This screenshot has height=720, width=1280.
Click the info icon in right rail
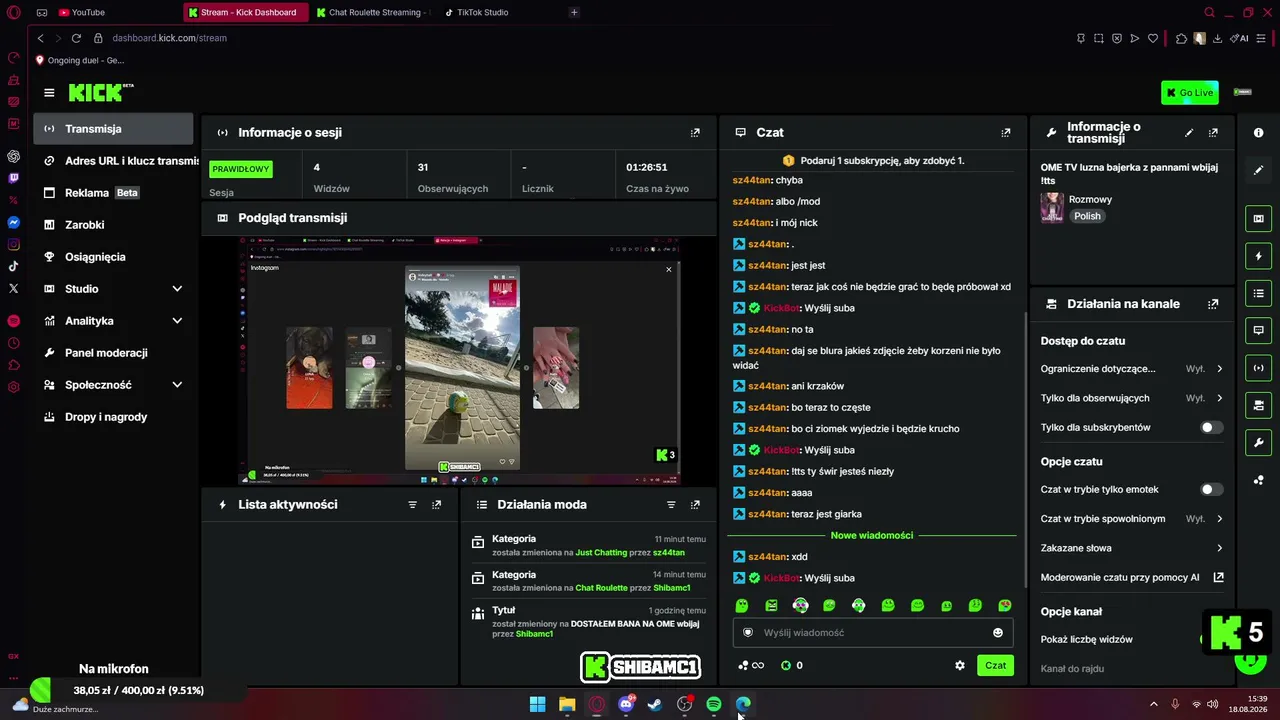1258,133
